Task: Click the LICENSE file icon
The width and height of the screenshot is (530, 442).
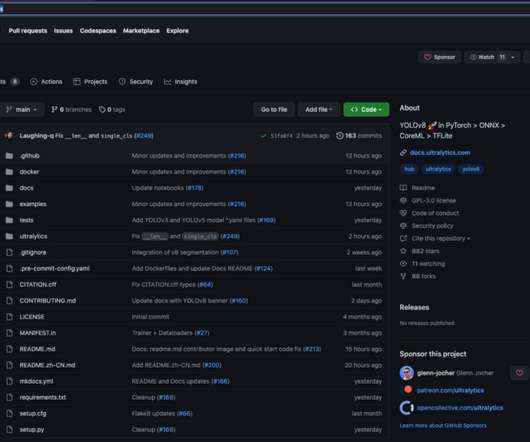Action: [x=9, y=317]
